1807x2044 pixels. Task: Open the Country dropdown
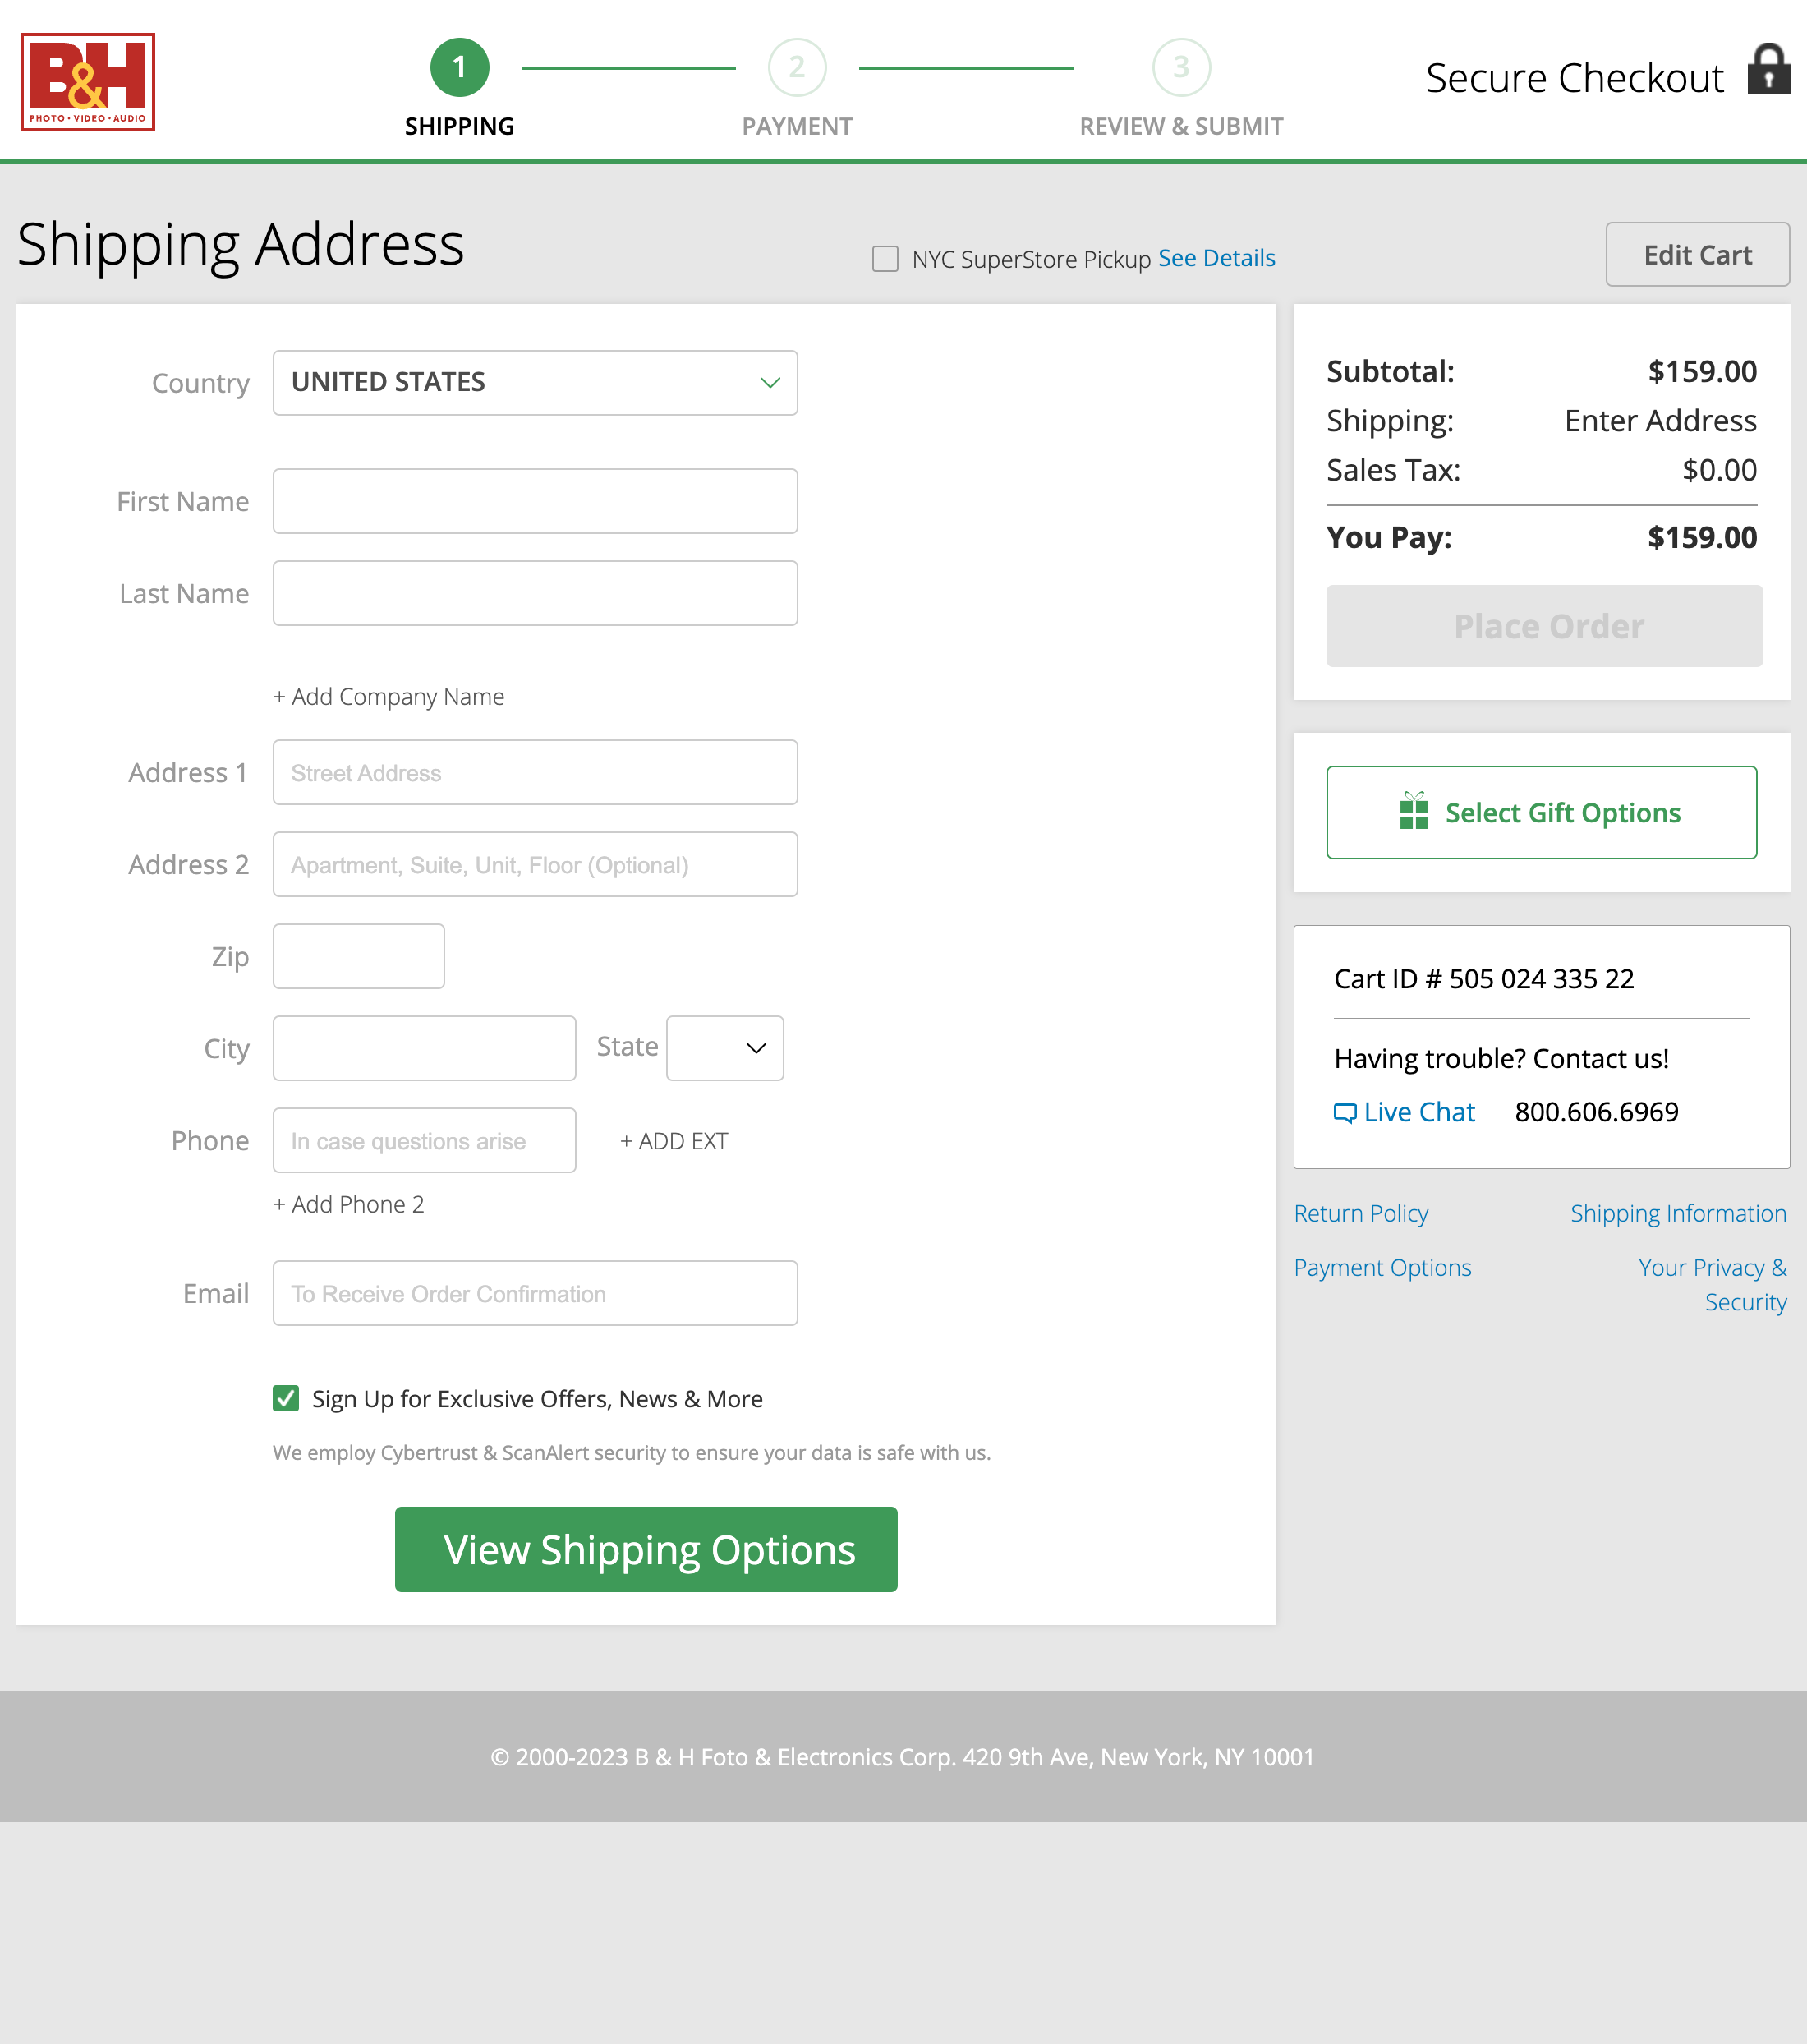click(535, 383)
